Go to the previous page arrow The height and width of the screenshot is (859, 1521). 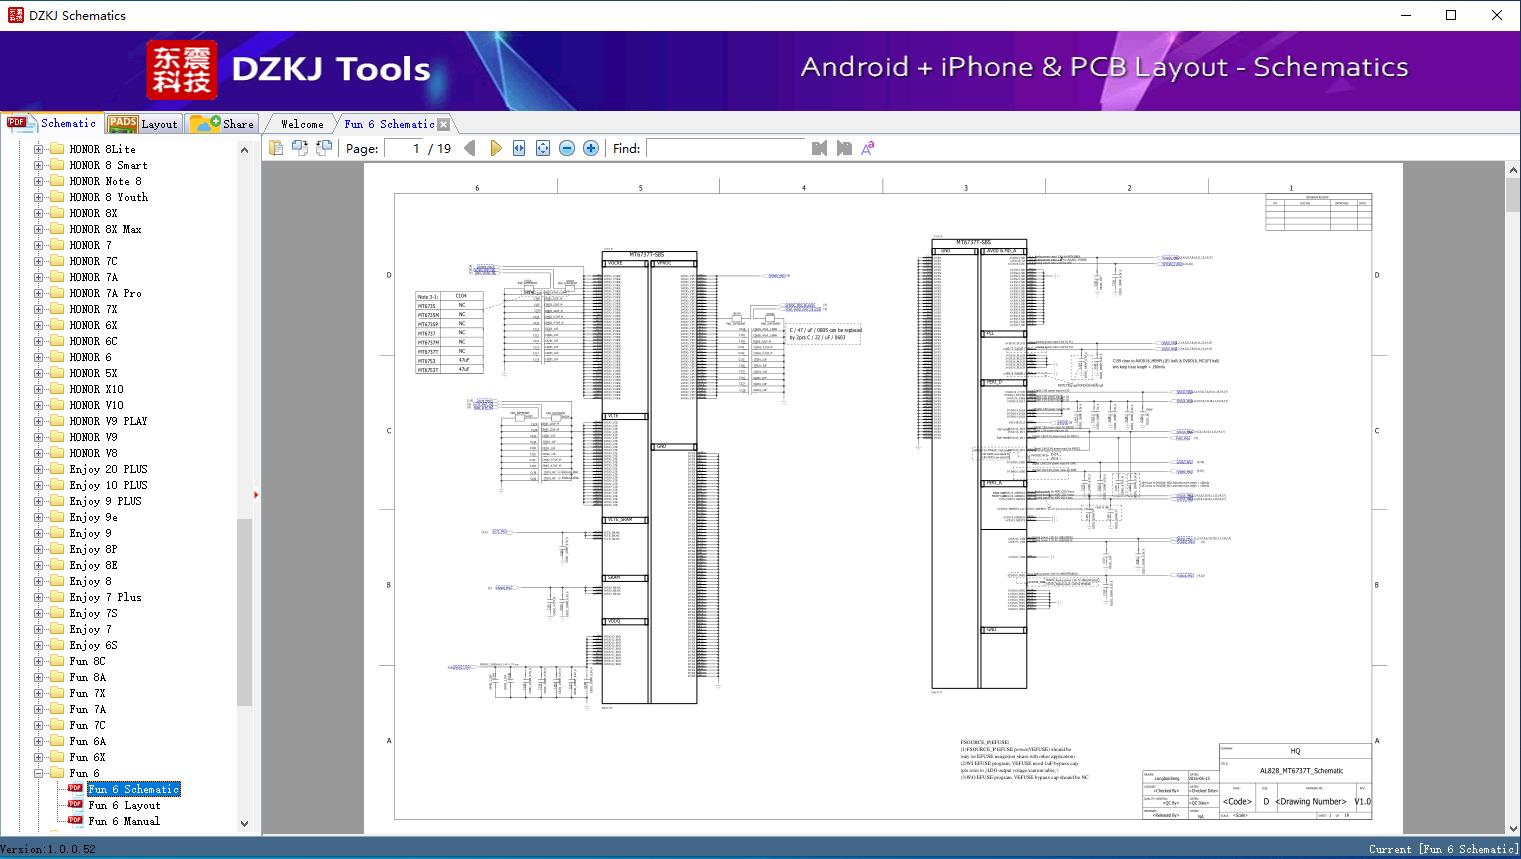pos(469,148)
